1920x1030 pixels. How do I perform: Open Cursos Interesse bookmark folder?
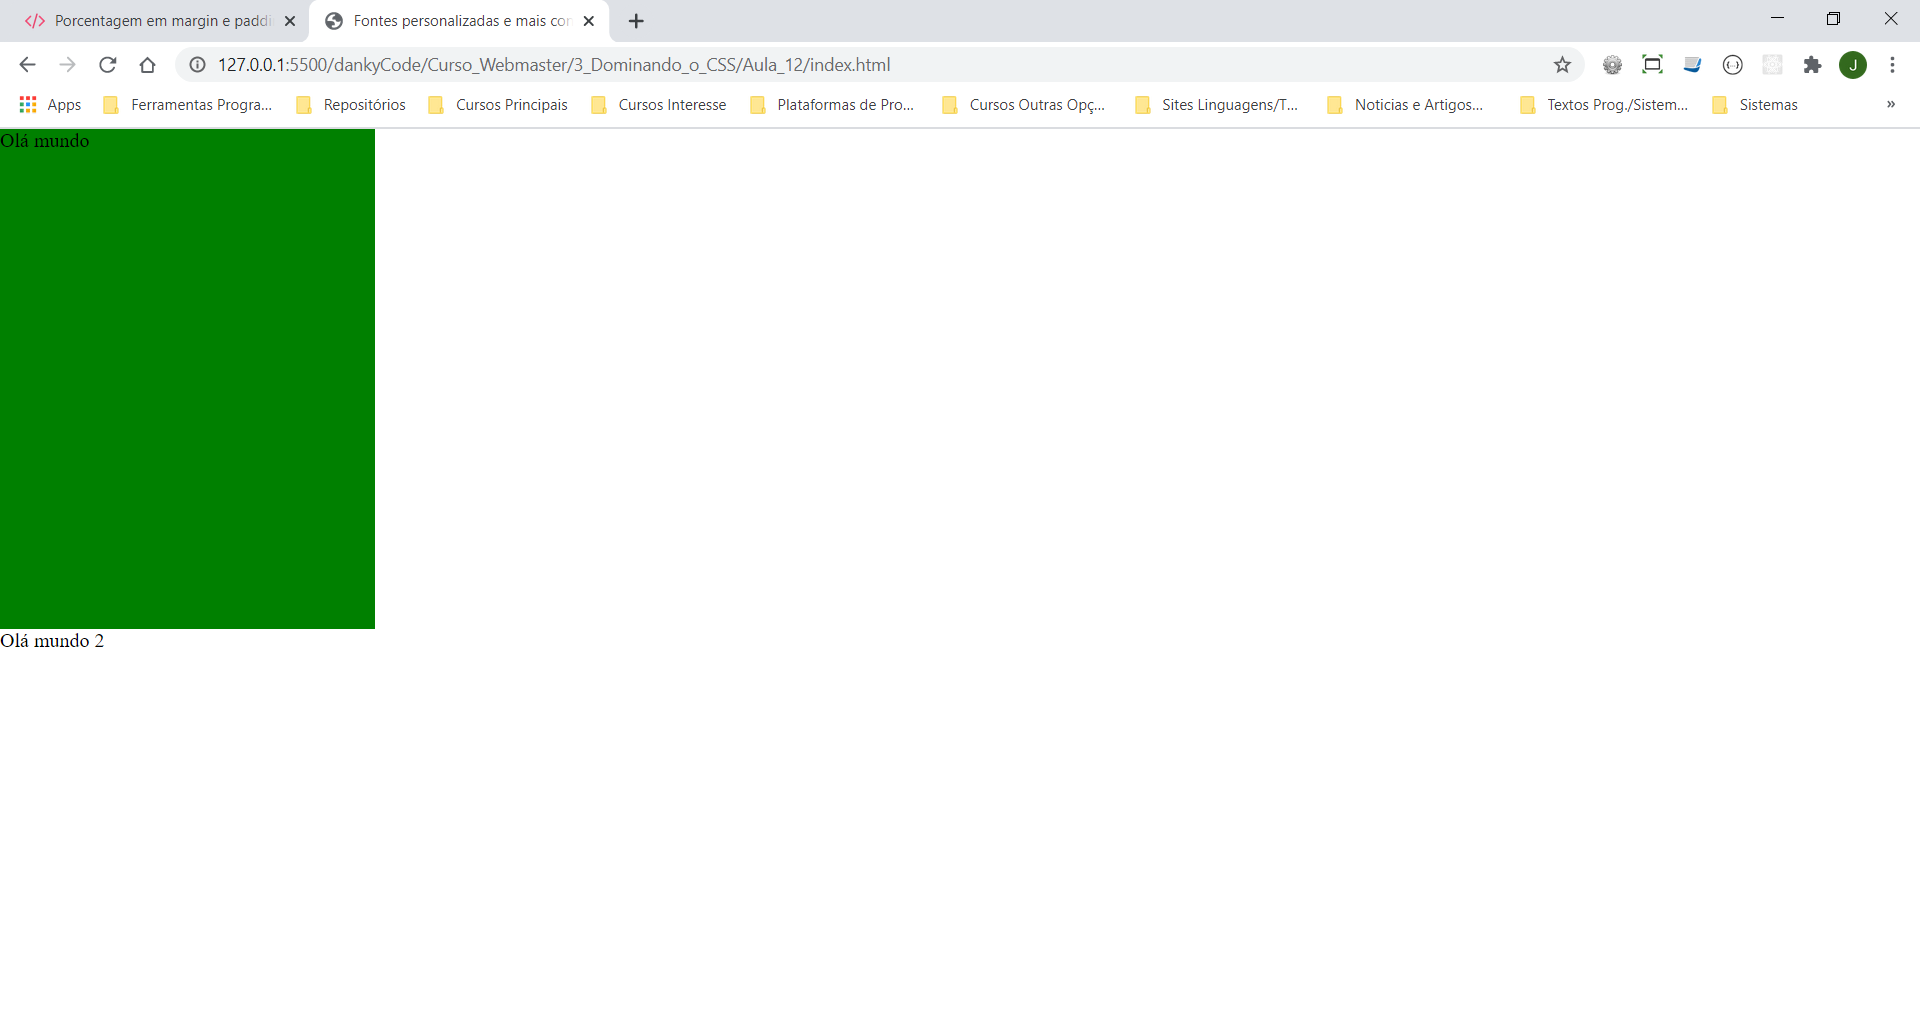pos(659,105)
